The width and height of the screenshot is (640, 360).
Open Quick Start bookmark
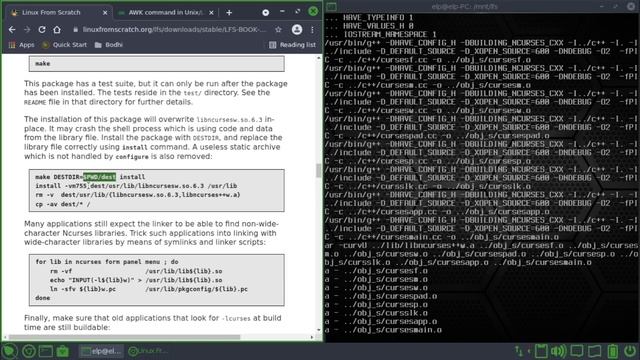pos(64,45)
